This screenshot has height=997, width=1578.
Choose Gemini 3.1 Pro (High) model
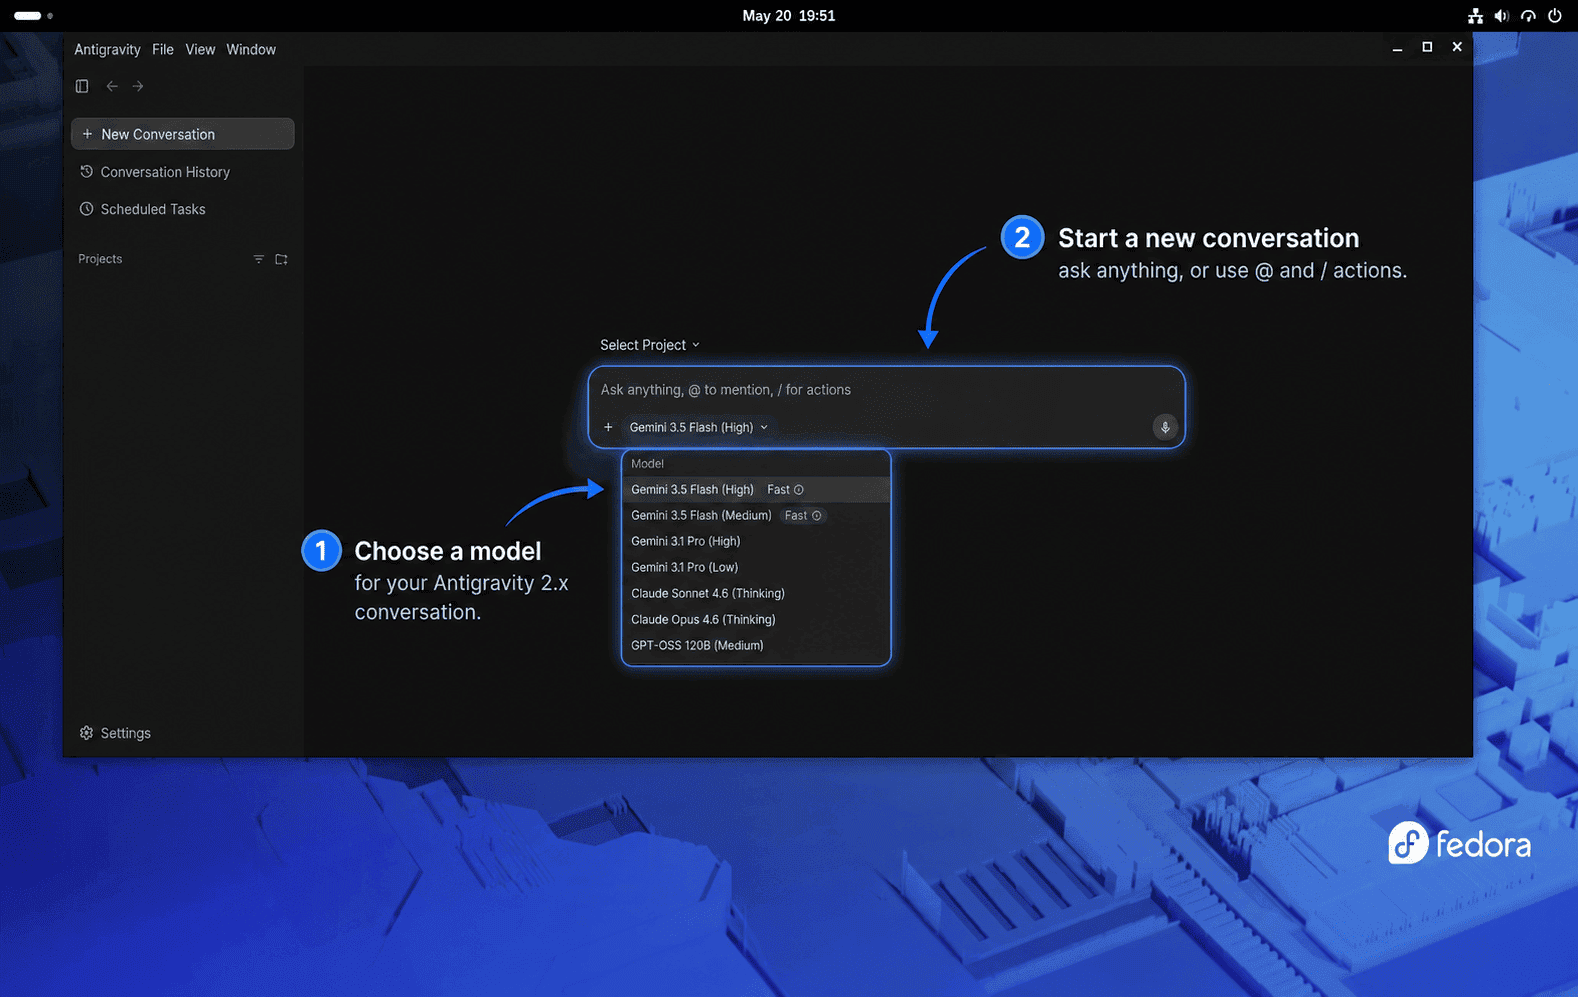point(756,542)
